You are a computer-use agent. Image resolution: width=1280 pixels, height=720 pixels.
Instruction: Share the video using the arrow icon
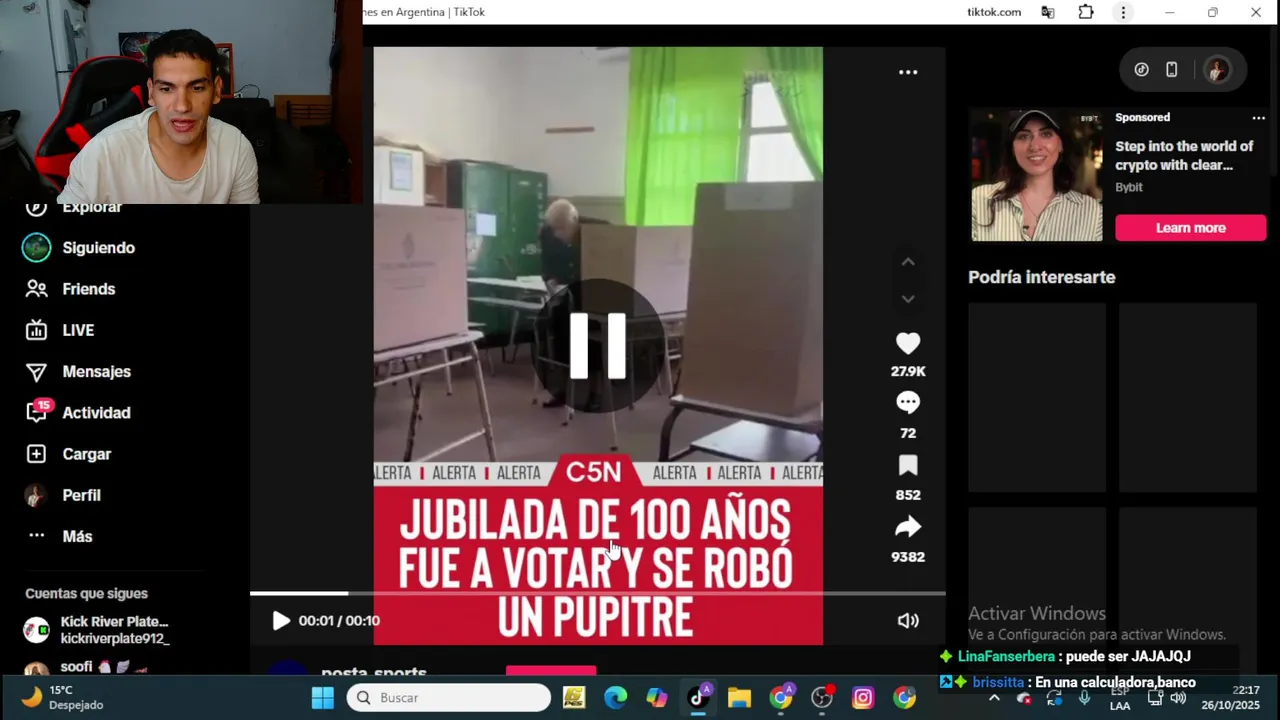coord(908,527)
